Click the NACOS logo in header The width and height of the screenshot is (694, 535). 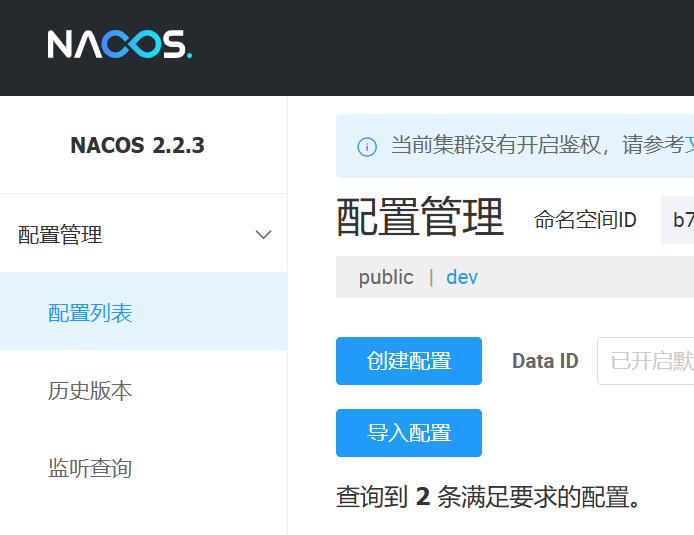pos(120,44)
